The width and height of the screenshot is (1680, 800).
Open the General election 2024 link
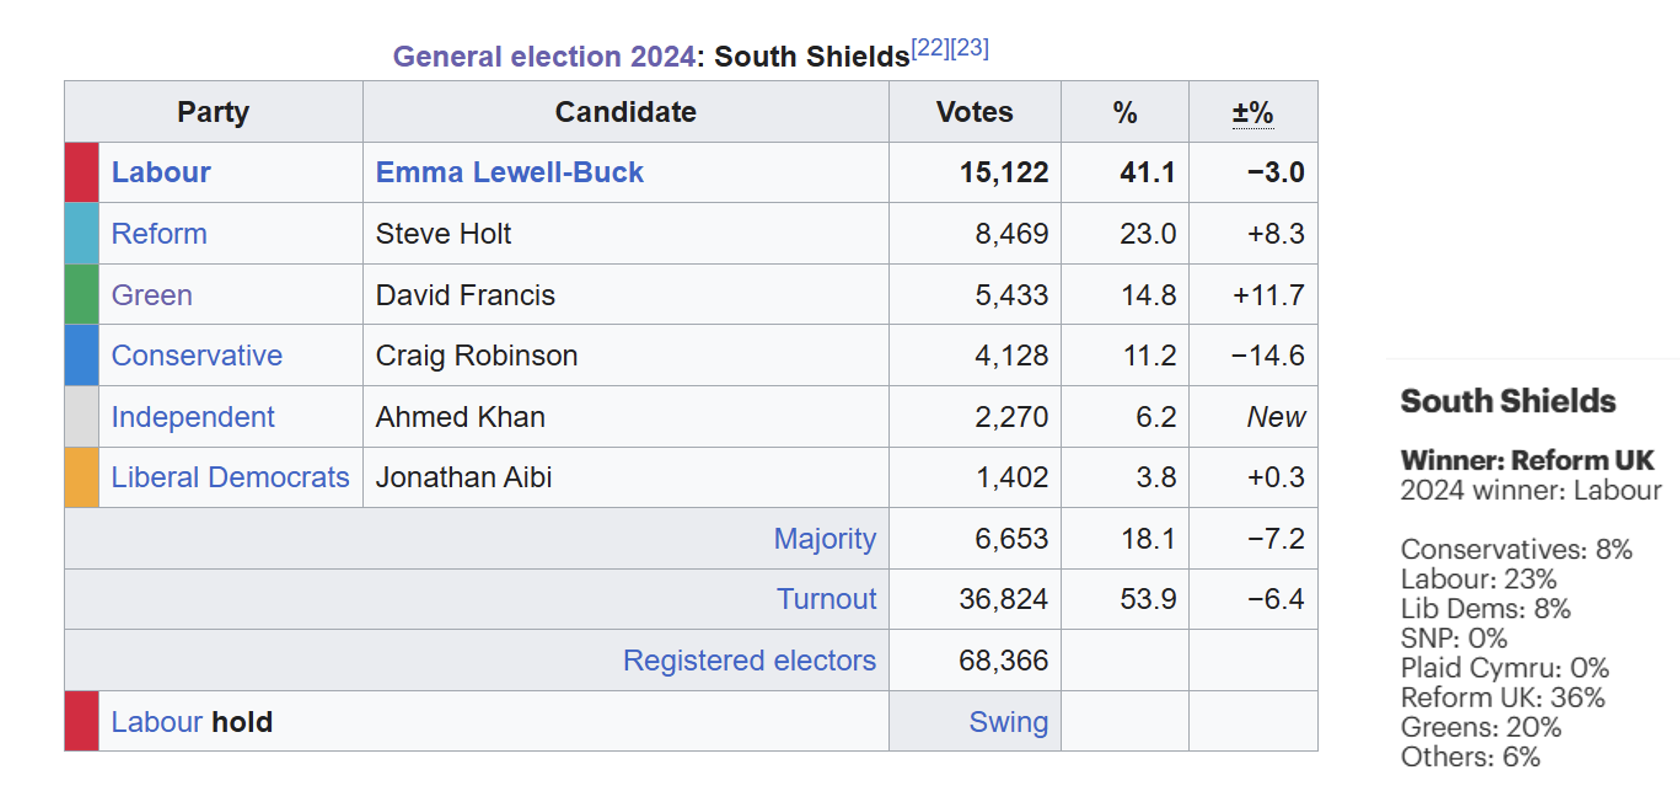[543, 56]
